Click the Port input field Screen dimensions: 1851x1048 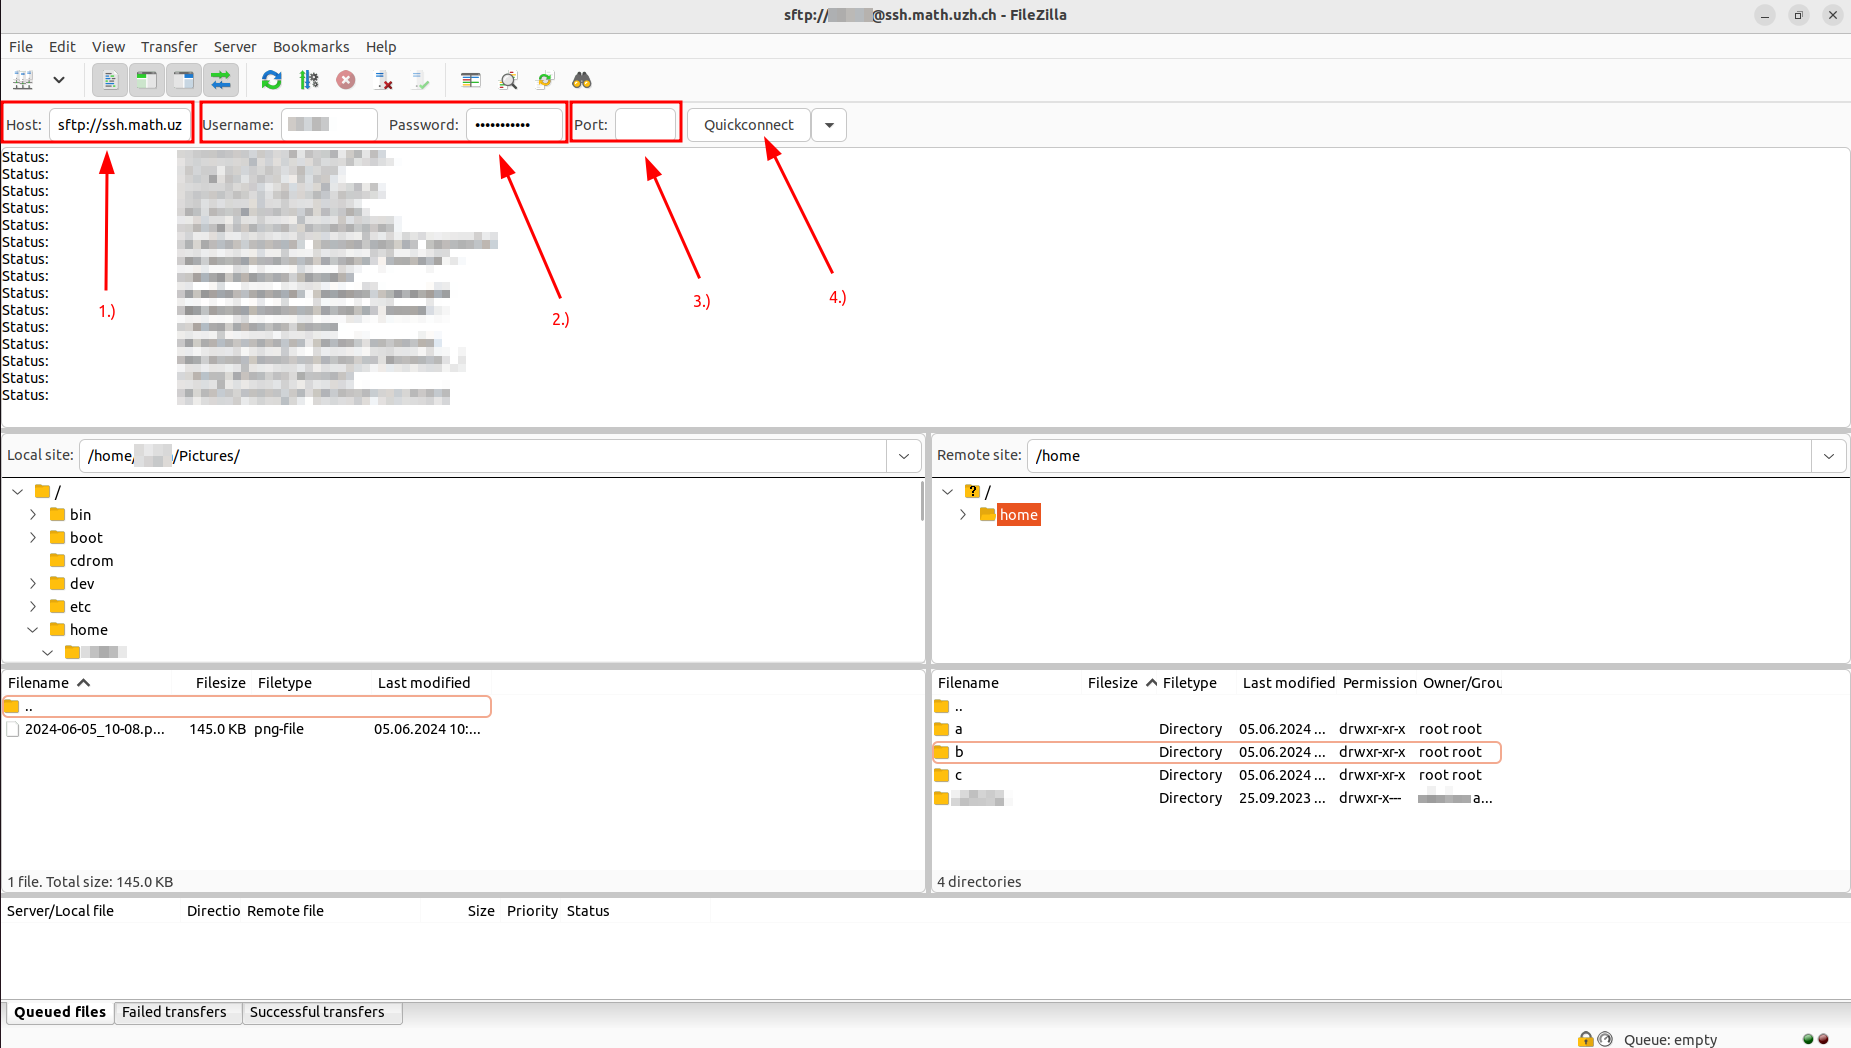pos(646,125)
